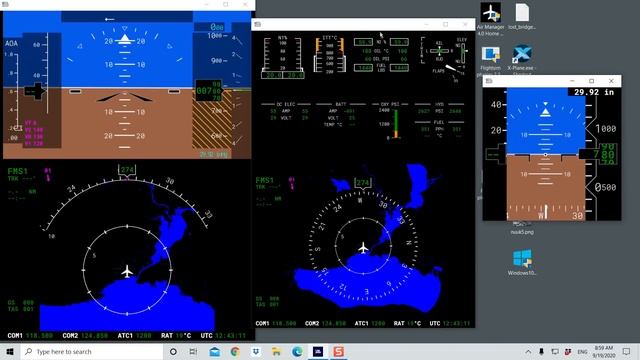The height and width of the screenshot is (360, 640).
Task: Open the Windows10 desktop icon
Action: point(522,262)
